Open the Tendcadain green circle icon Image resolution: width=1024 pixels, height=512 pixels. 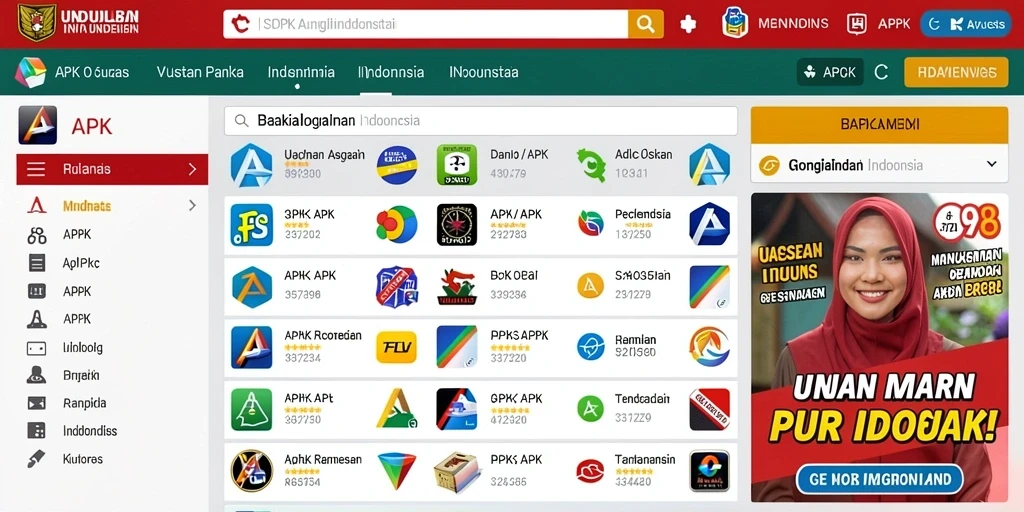[x=590, y=409]
